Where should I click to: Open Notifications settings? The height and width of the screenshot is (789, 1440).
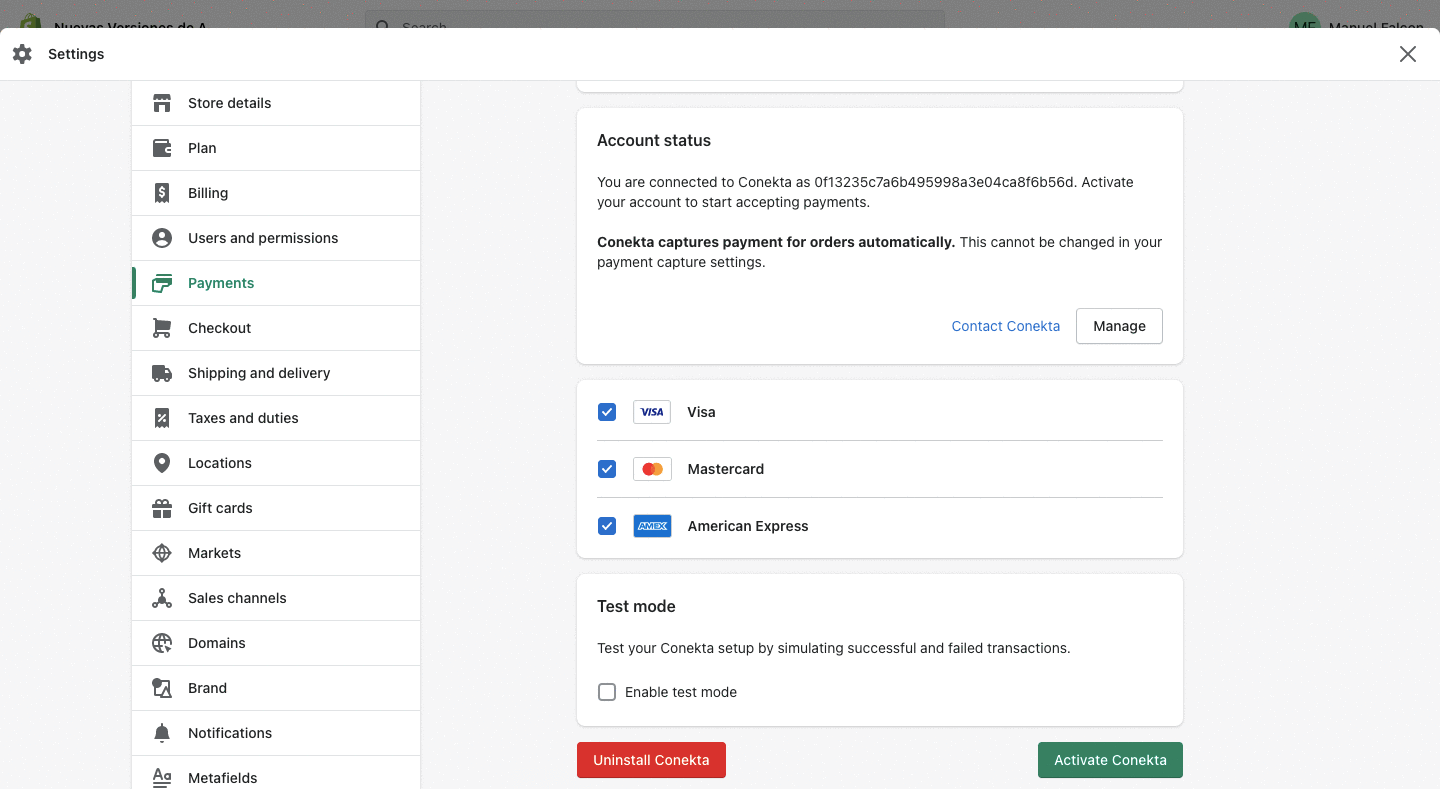point(276,733)
